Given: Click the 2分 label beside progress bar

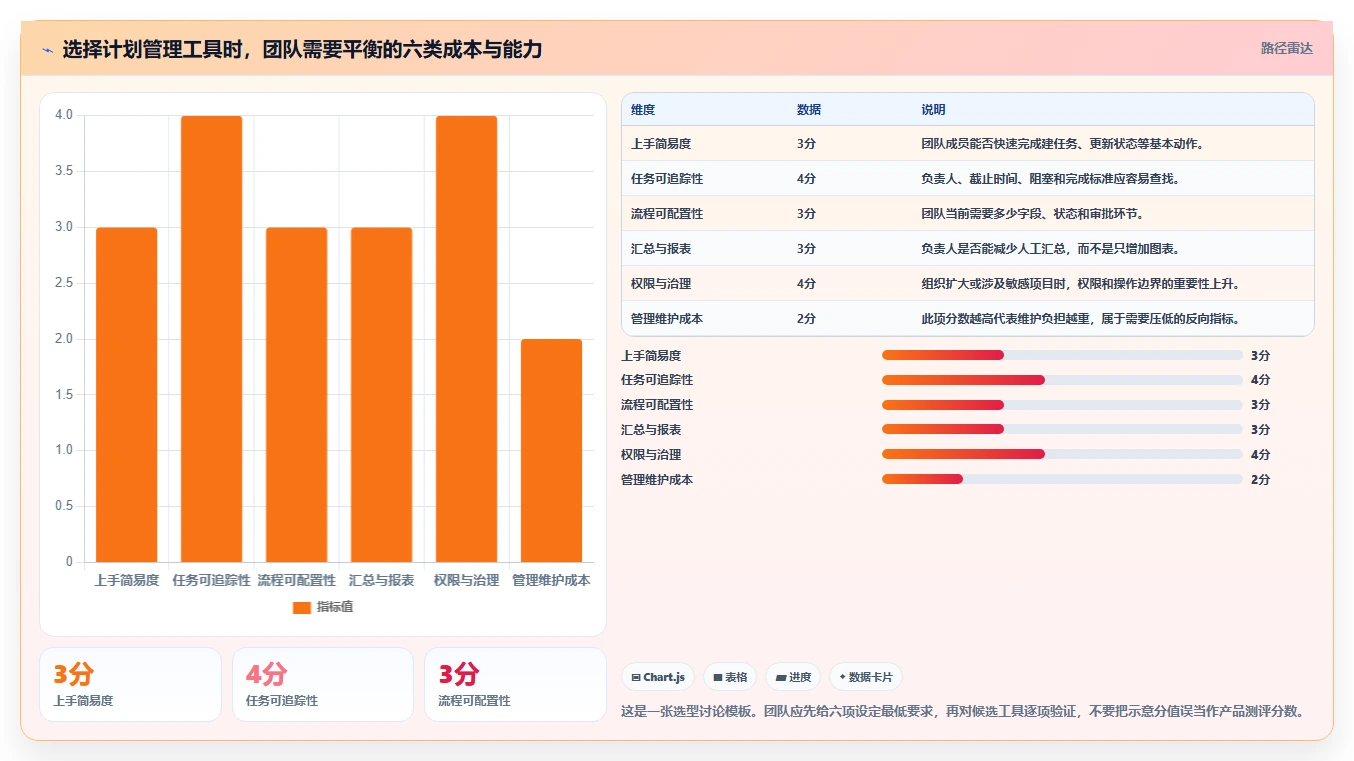Looking at the screenshot, I should (1260, 479).
